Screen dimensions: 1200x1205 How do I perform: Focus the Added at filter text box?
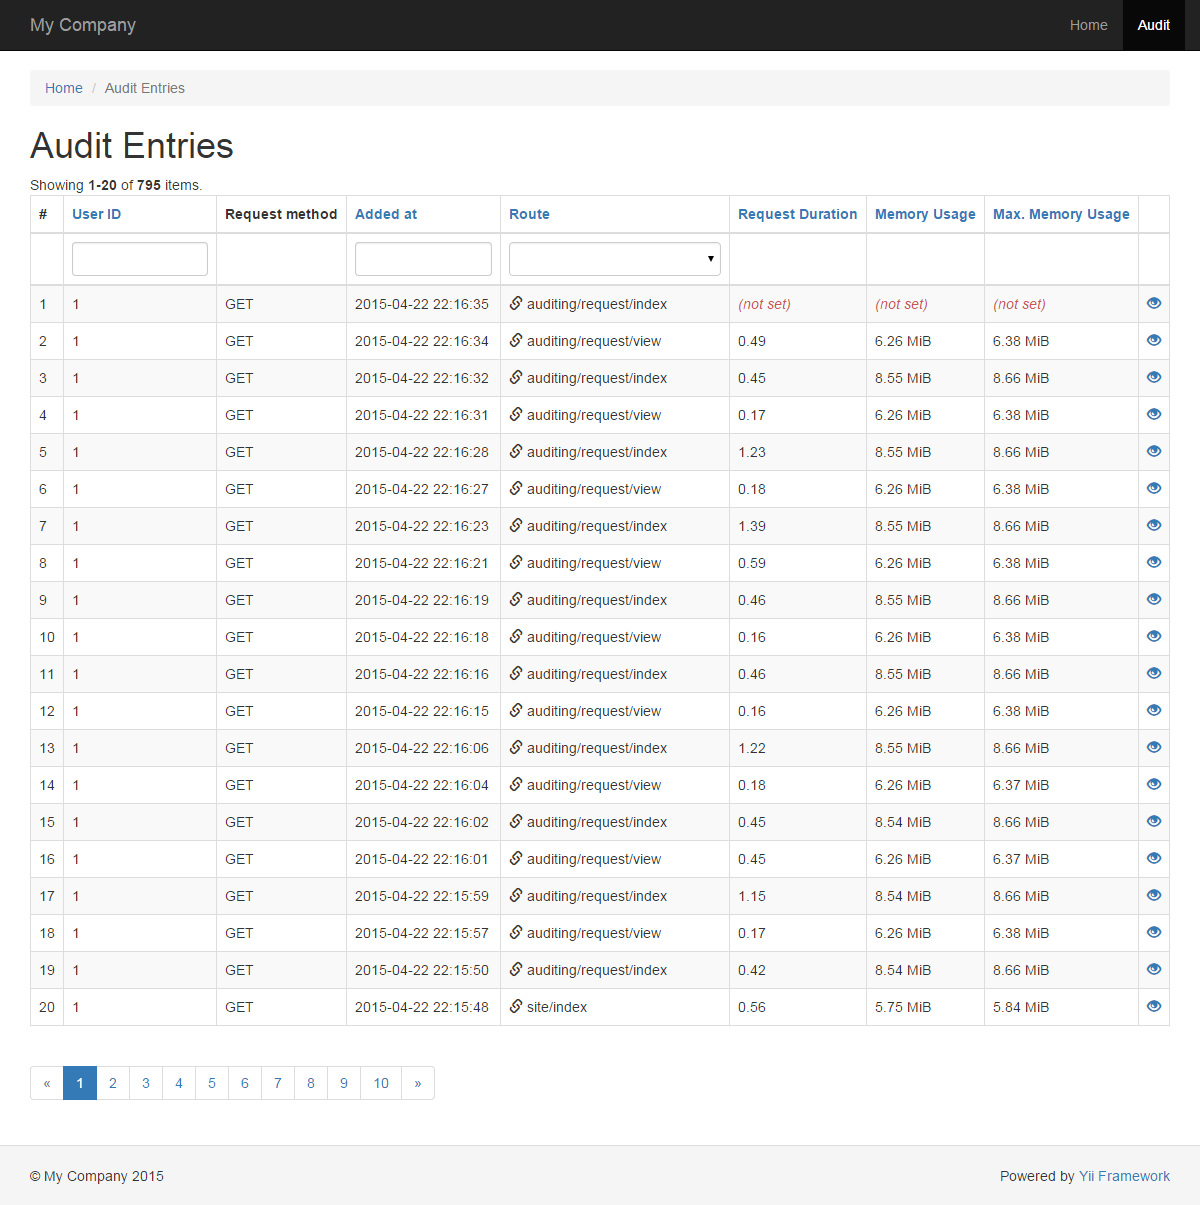[423, 259]
